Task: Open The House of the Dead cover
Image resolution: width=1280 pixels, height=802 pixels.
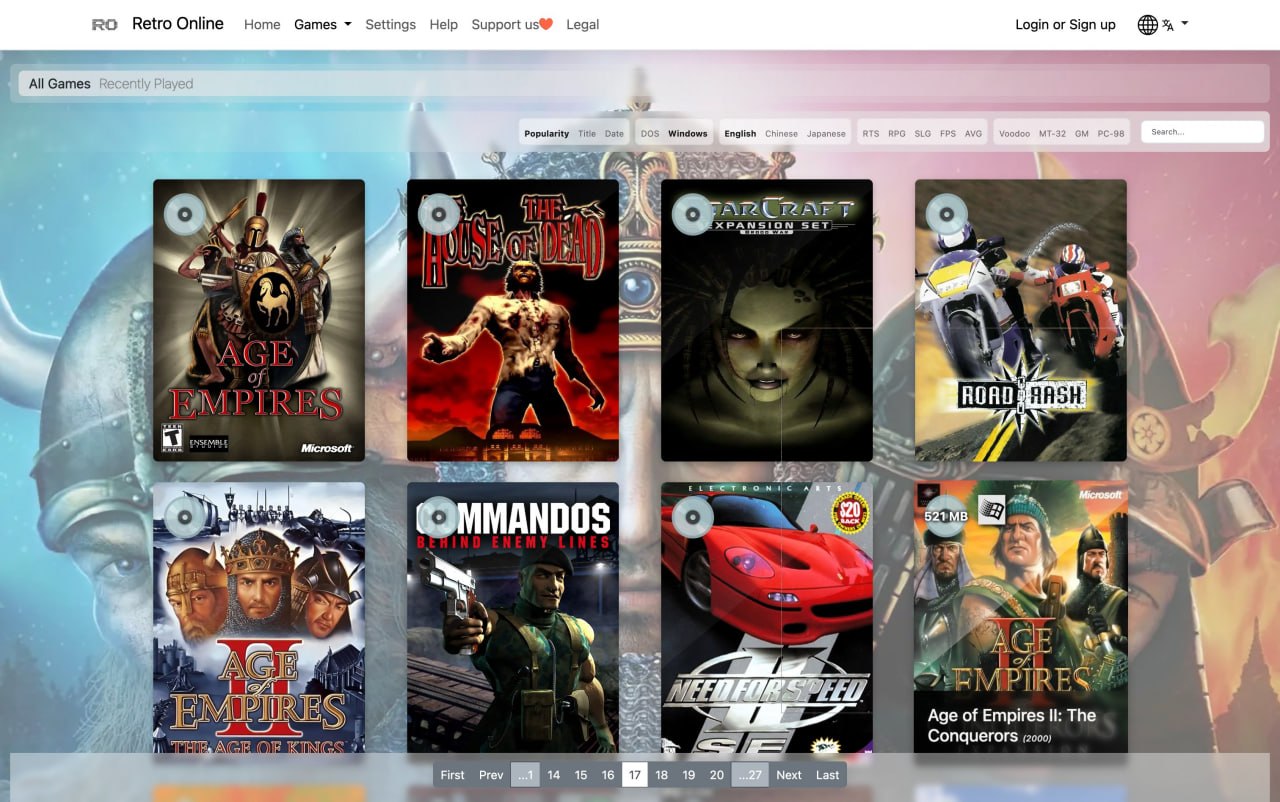Action: (x=513, y=320)
